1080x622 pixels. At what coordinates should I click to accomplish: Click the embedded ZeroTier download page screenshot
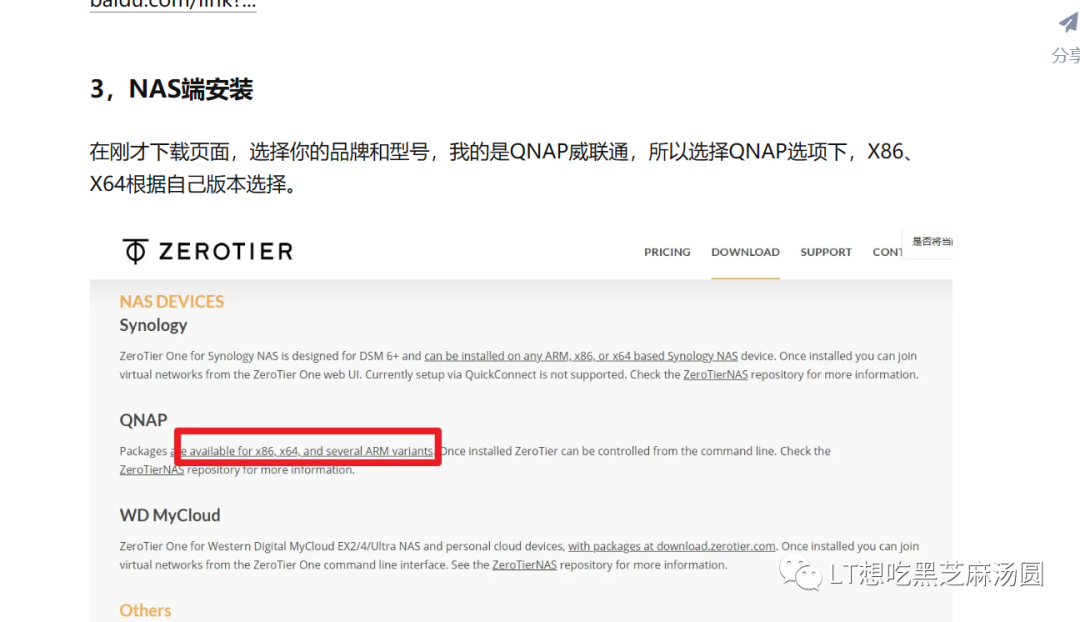click(x=521, y=424)
